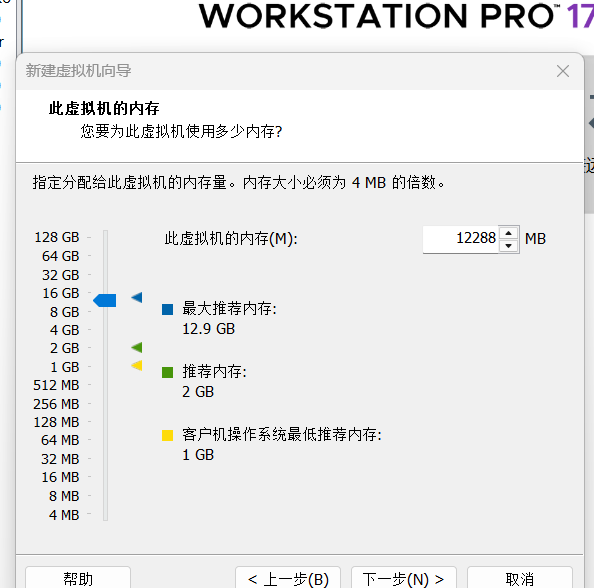The height and width of the screenshot is (588, 594).
Task: Click the 16 GB scale label
Action: point(61,293)
